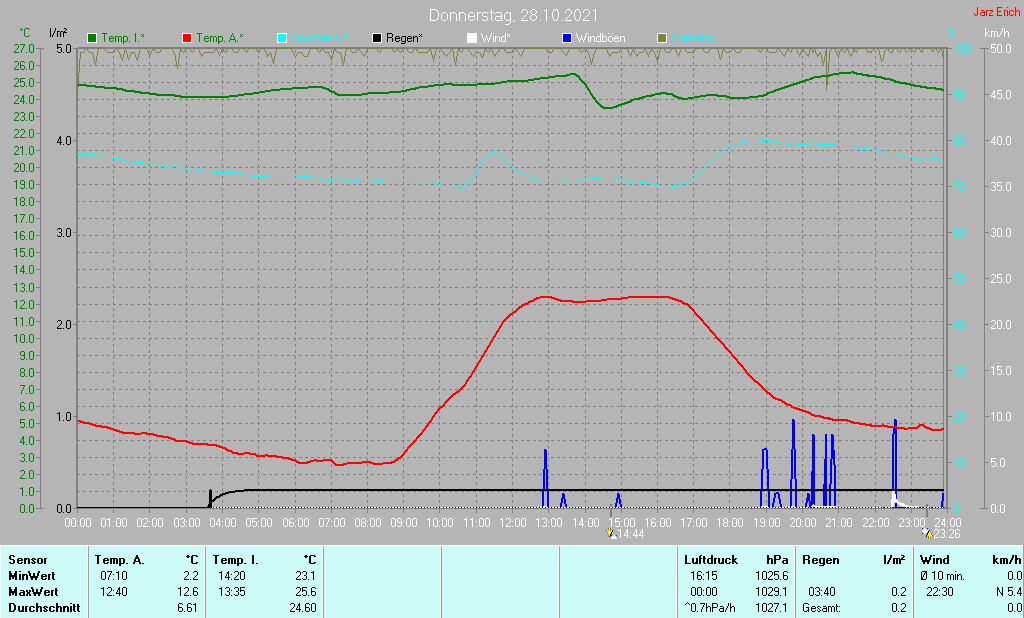1024x618 pixels.
Task: Click the average value 6.61
Action: pyautogui.click(x=188, y=608)
